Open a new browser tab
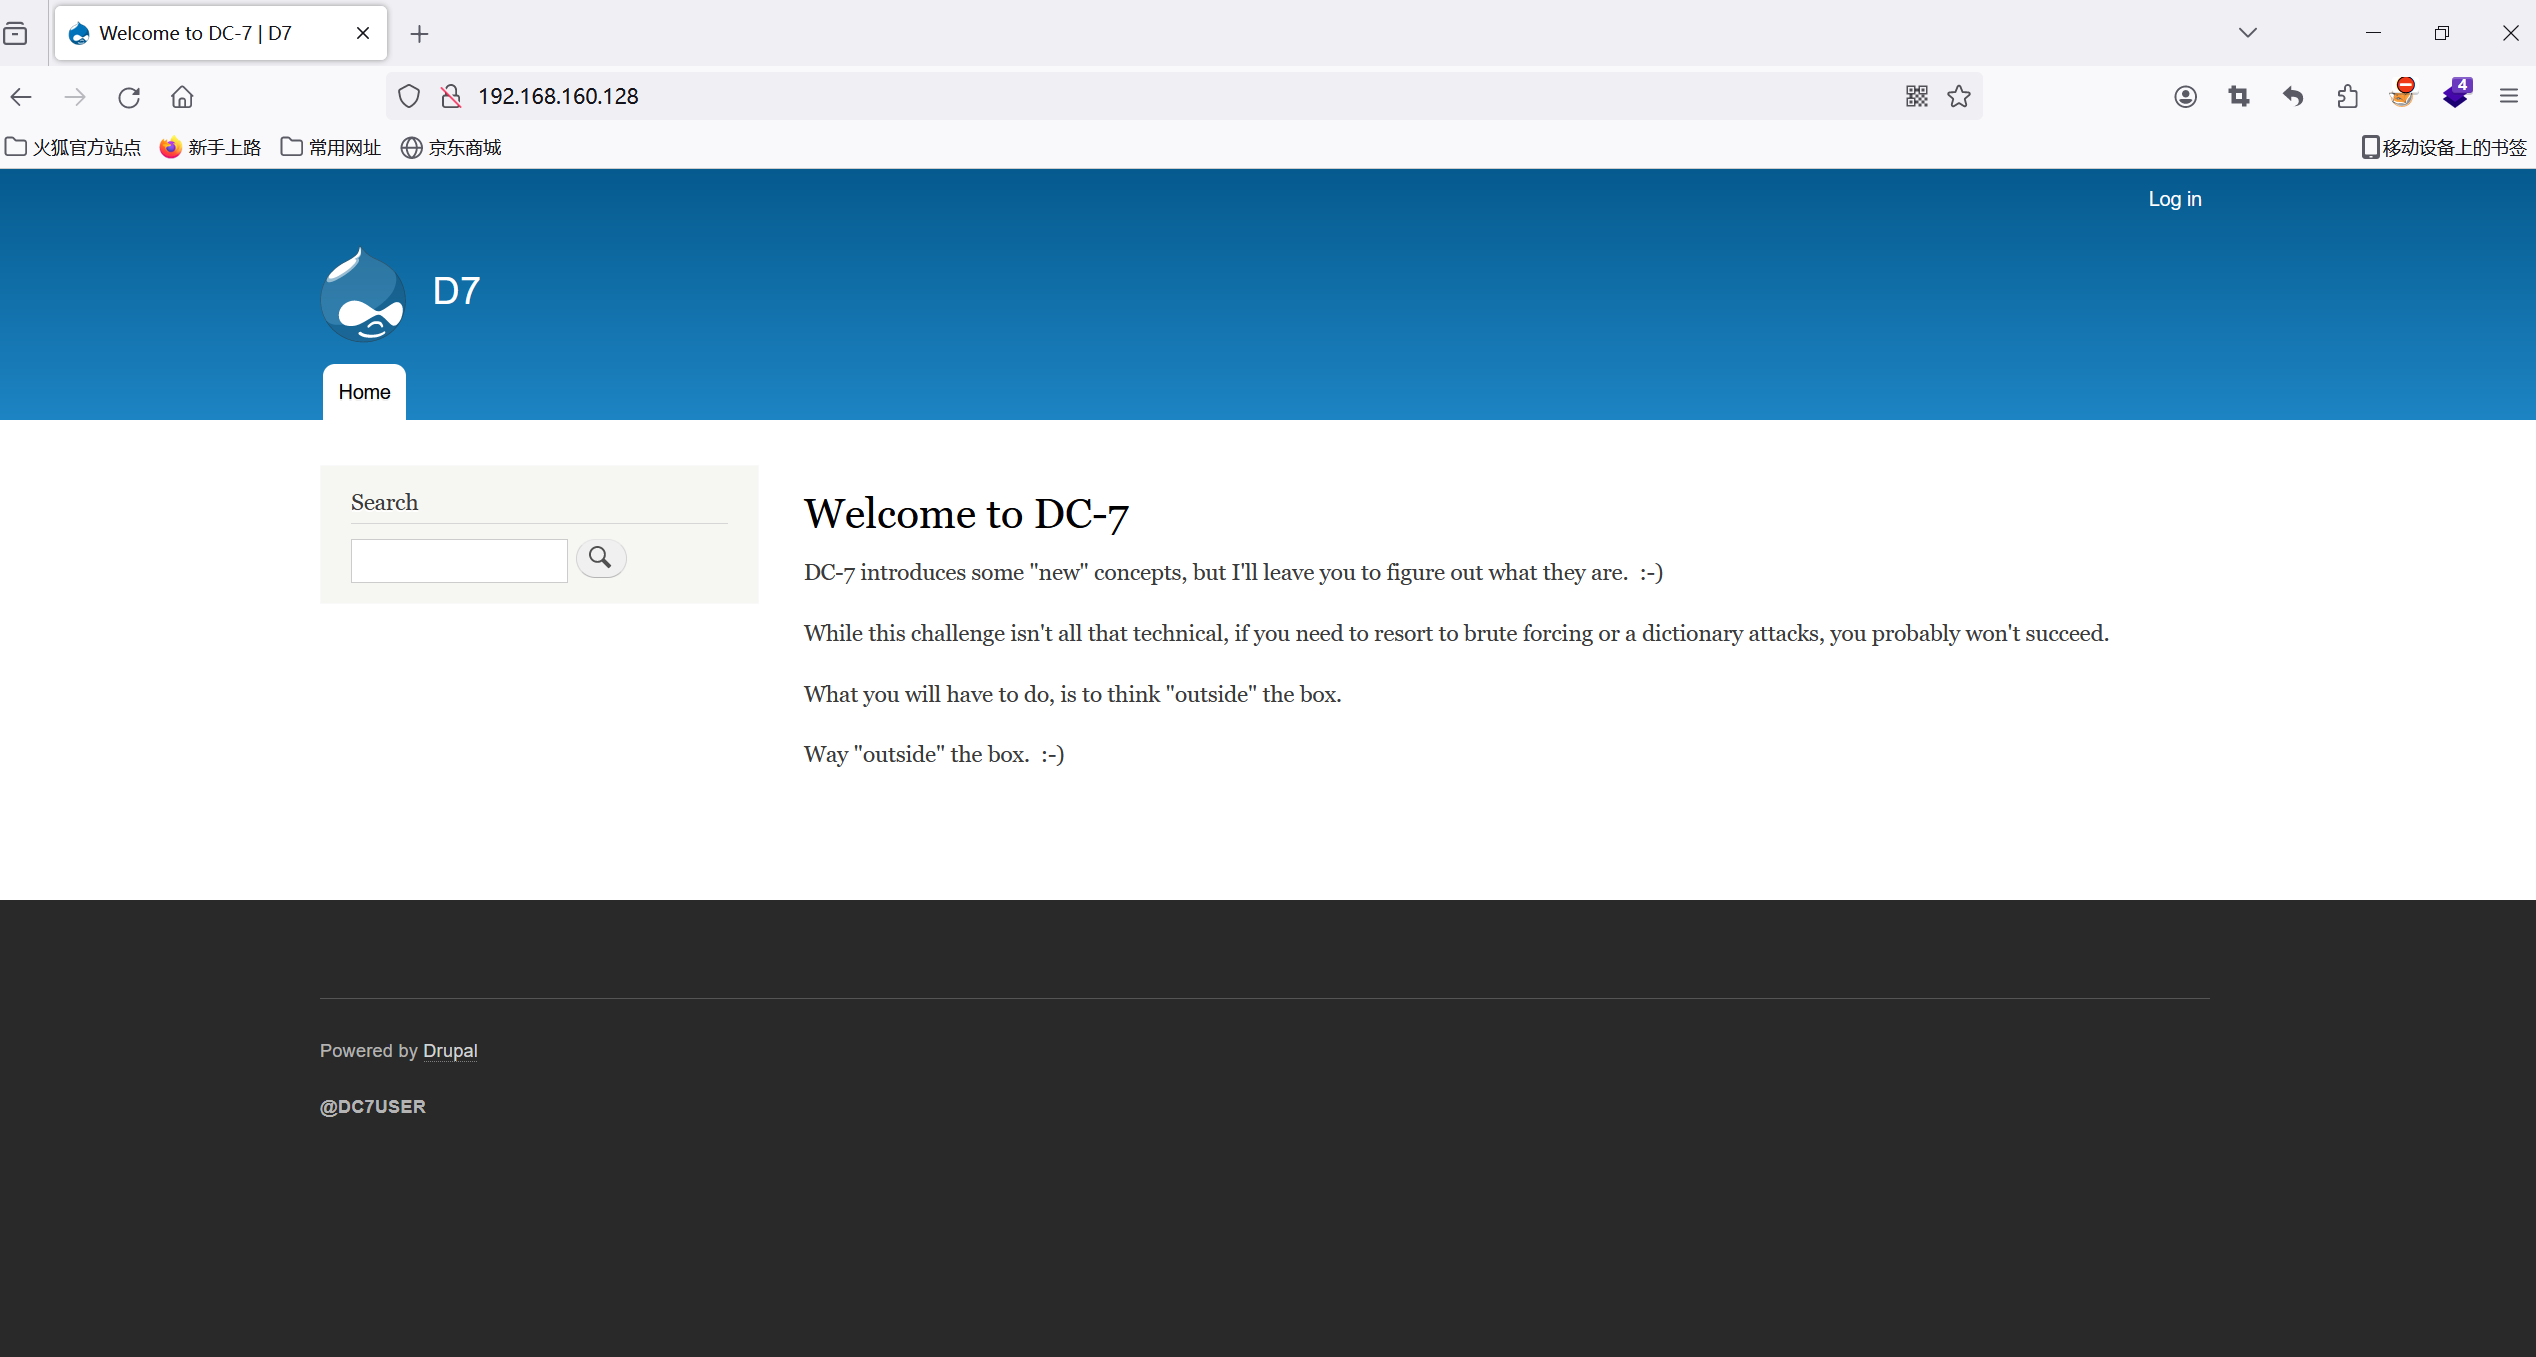The height and width of the screenshot is (1357, 2536). (x=419, y=34)
